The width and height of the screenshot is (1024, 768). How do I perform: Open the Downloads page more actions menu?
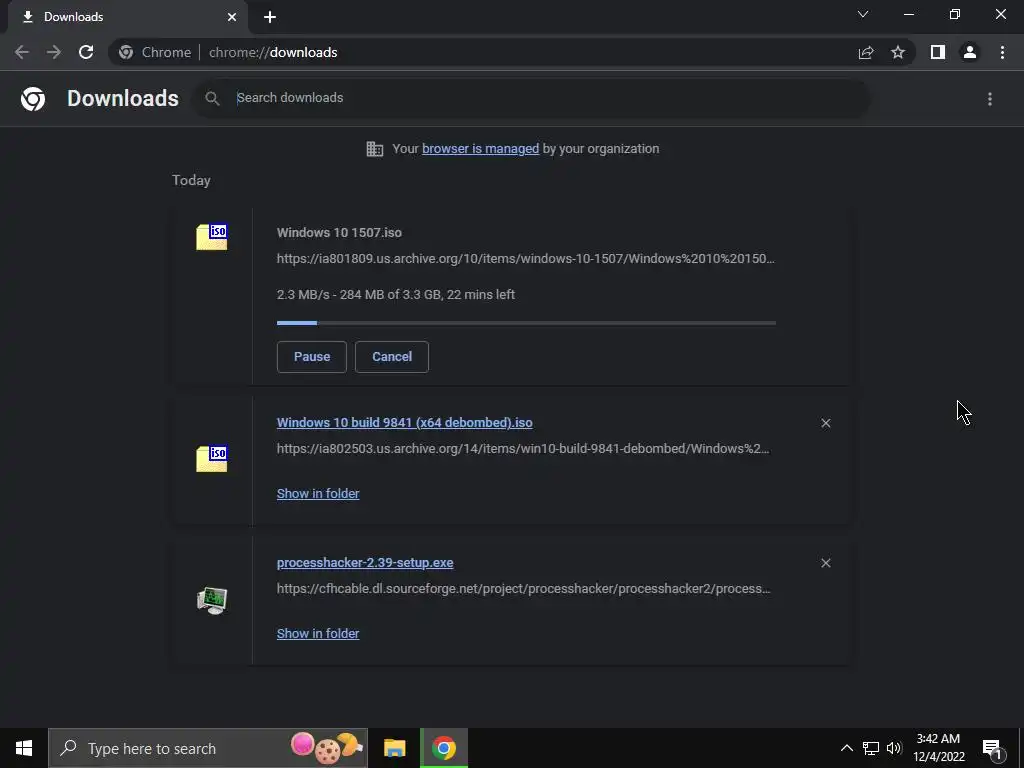[990, 99]
